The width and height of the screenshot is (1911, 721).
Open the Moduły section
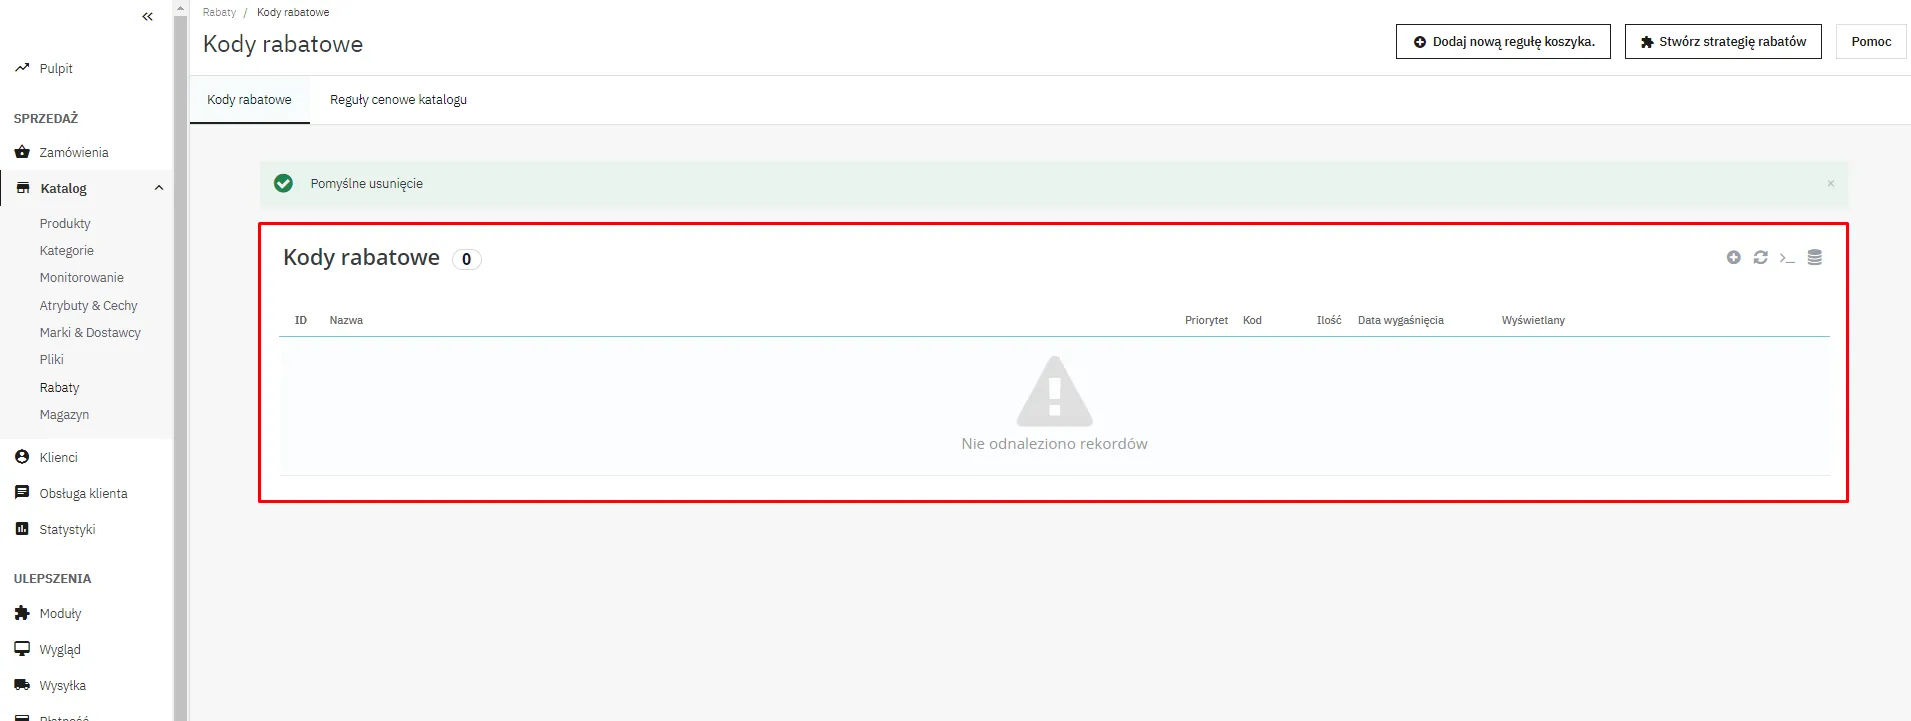click(60, 614)
